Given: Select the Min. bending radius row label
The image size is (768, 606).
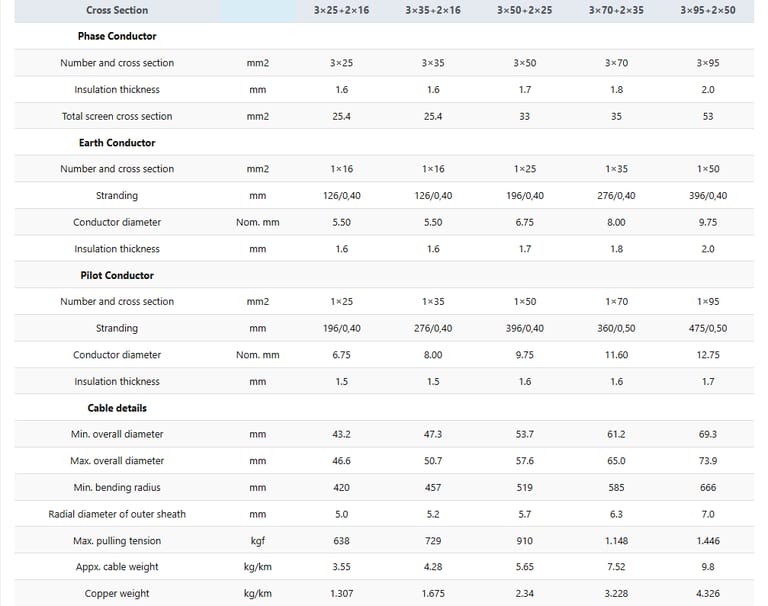Looking at the screenshot, I should [117, 488].
